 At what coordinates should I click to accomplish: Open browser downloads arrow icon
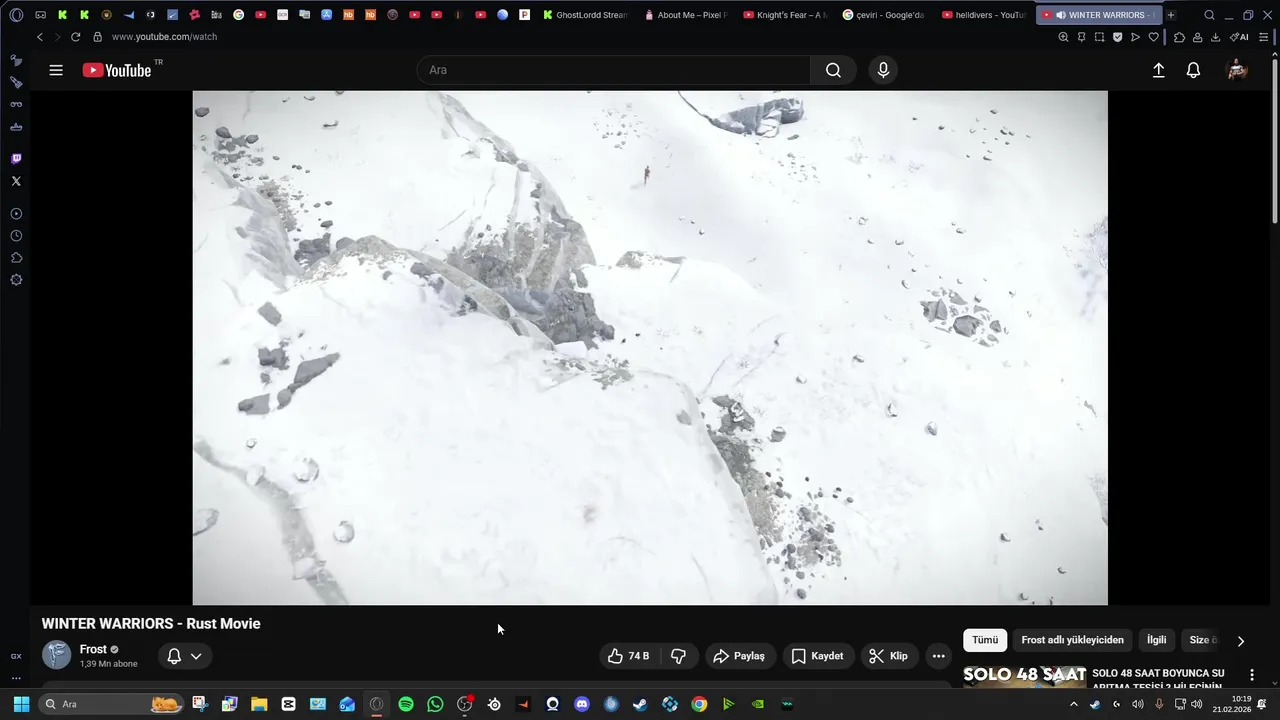point(1215,37)
